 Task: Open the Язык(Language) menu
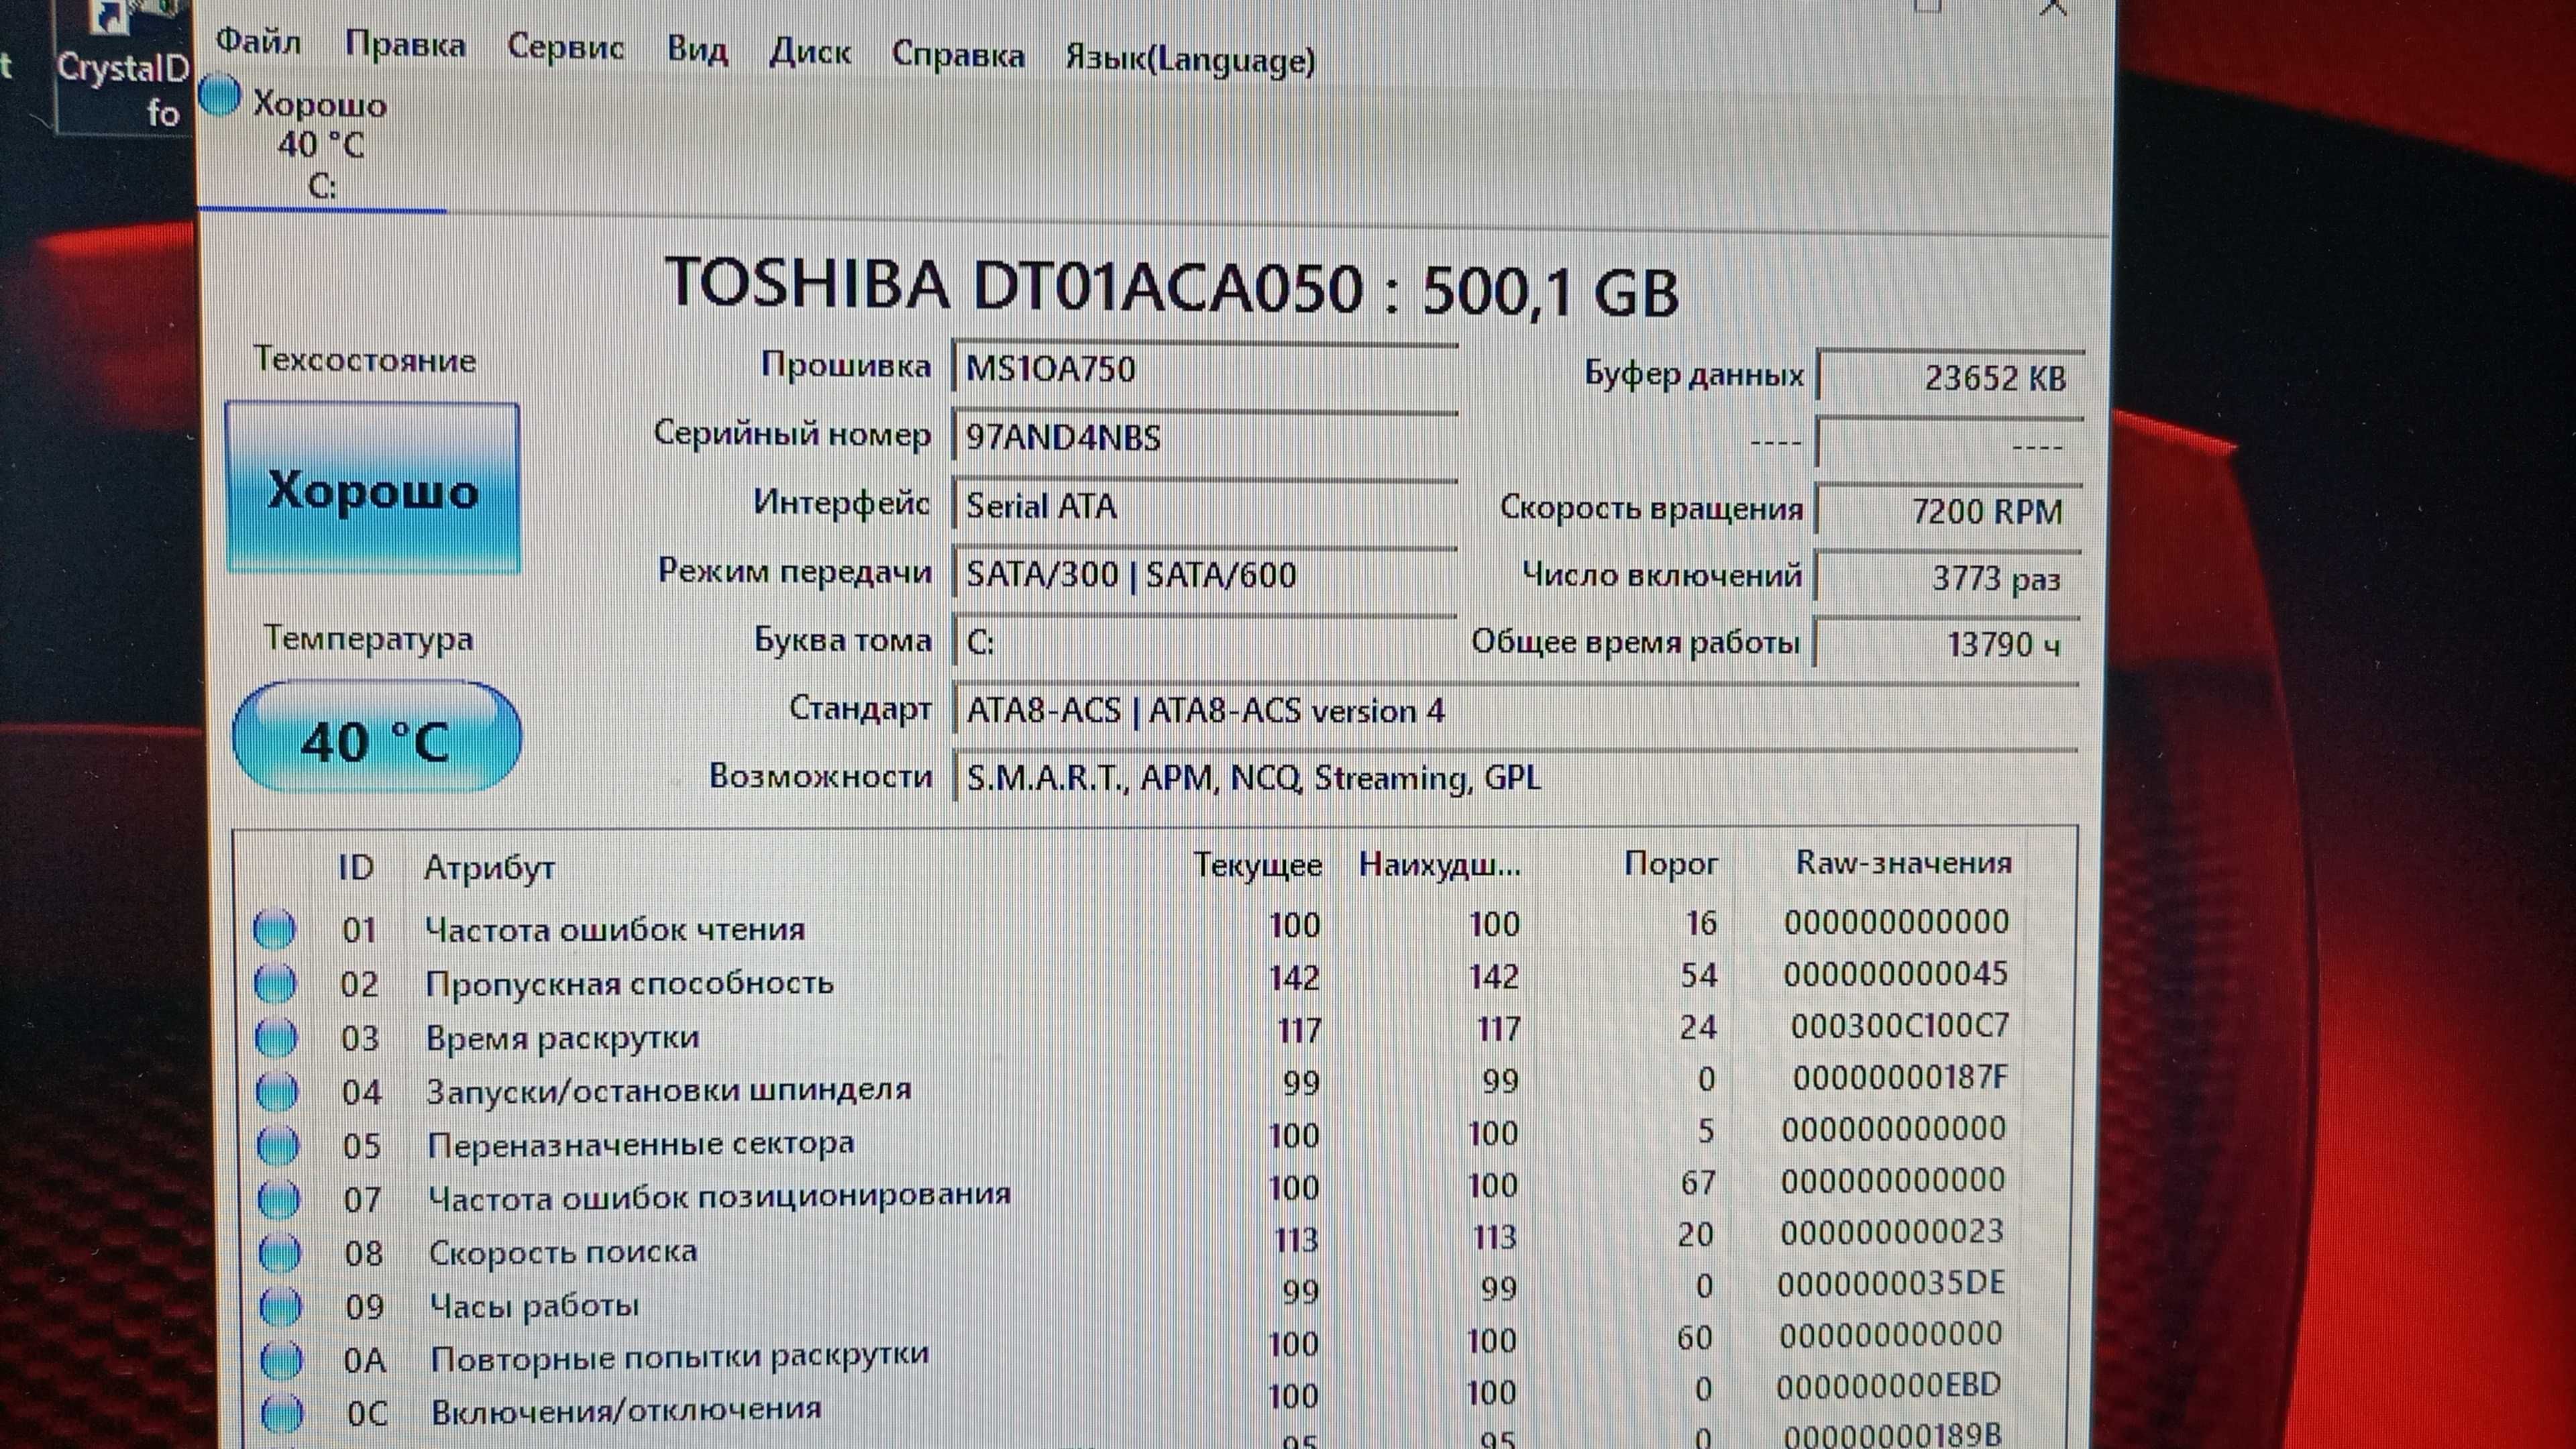(1190, 60)
